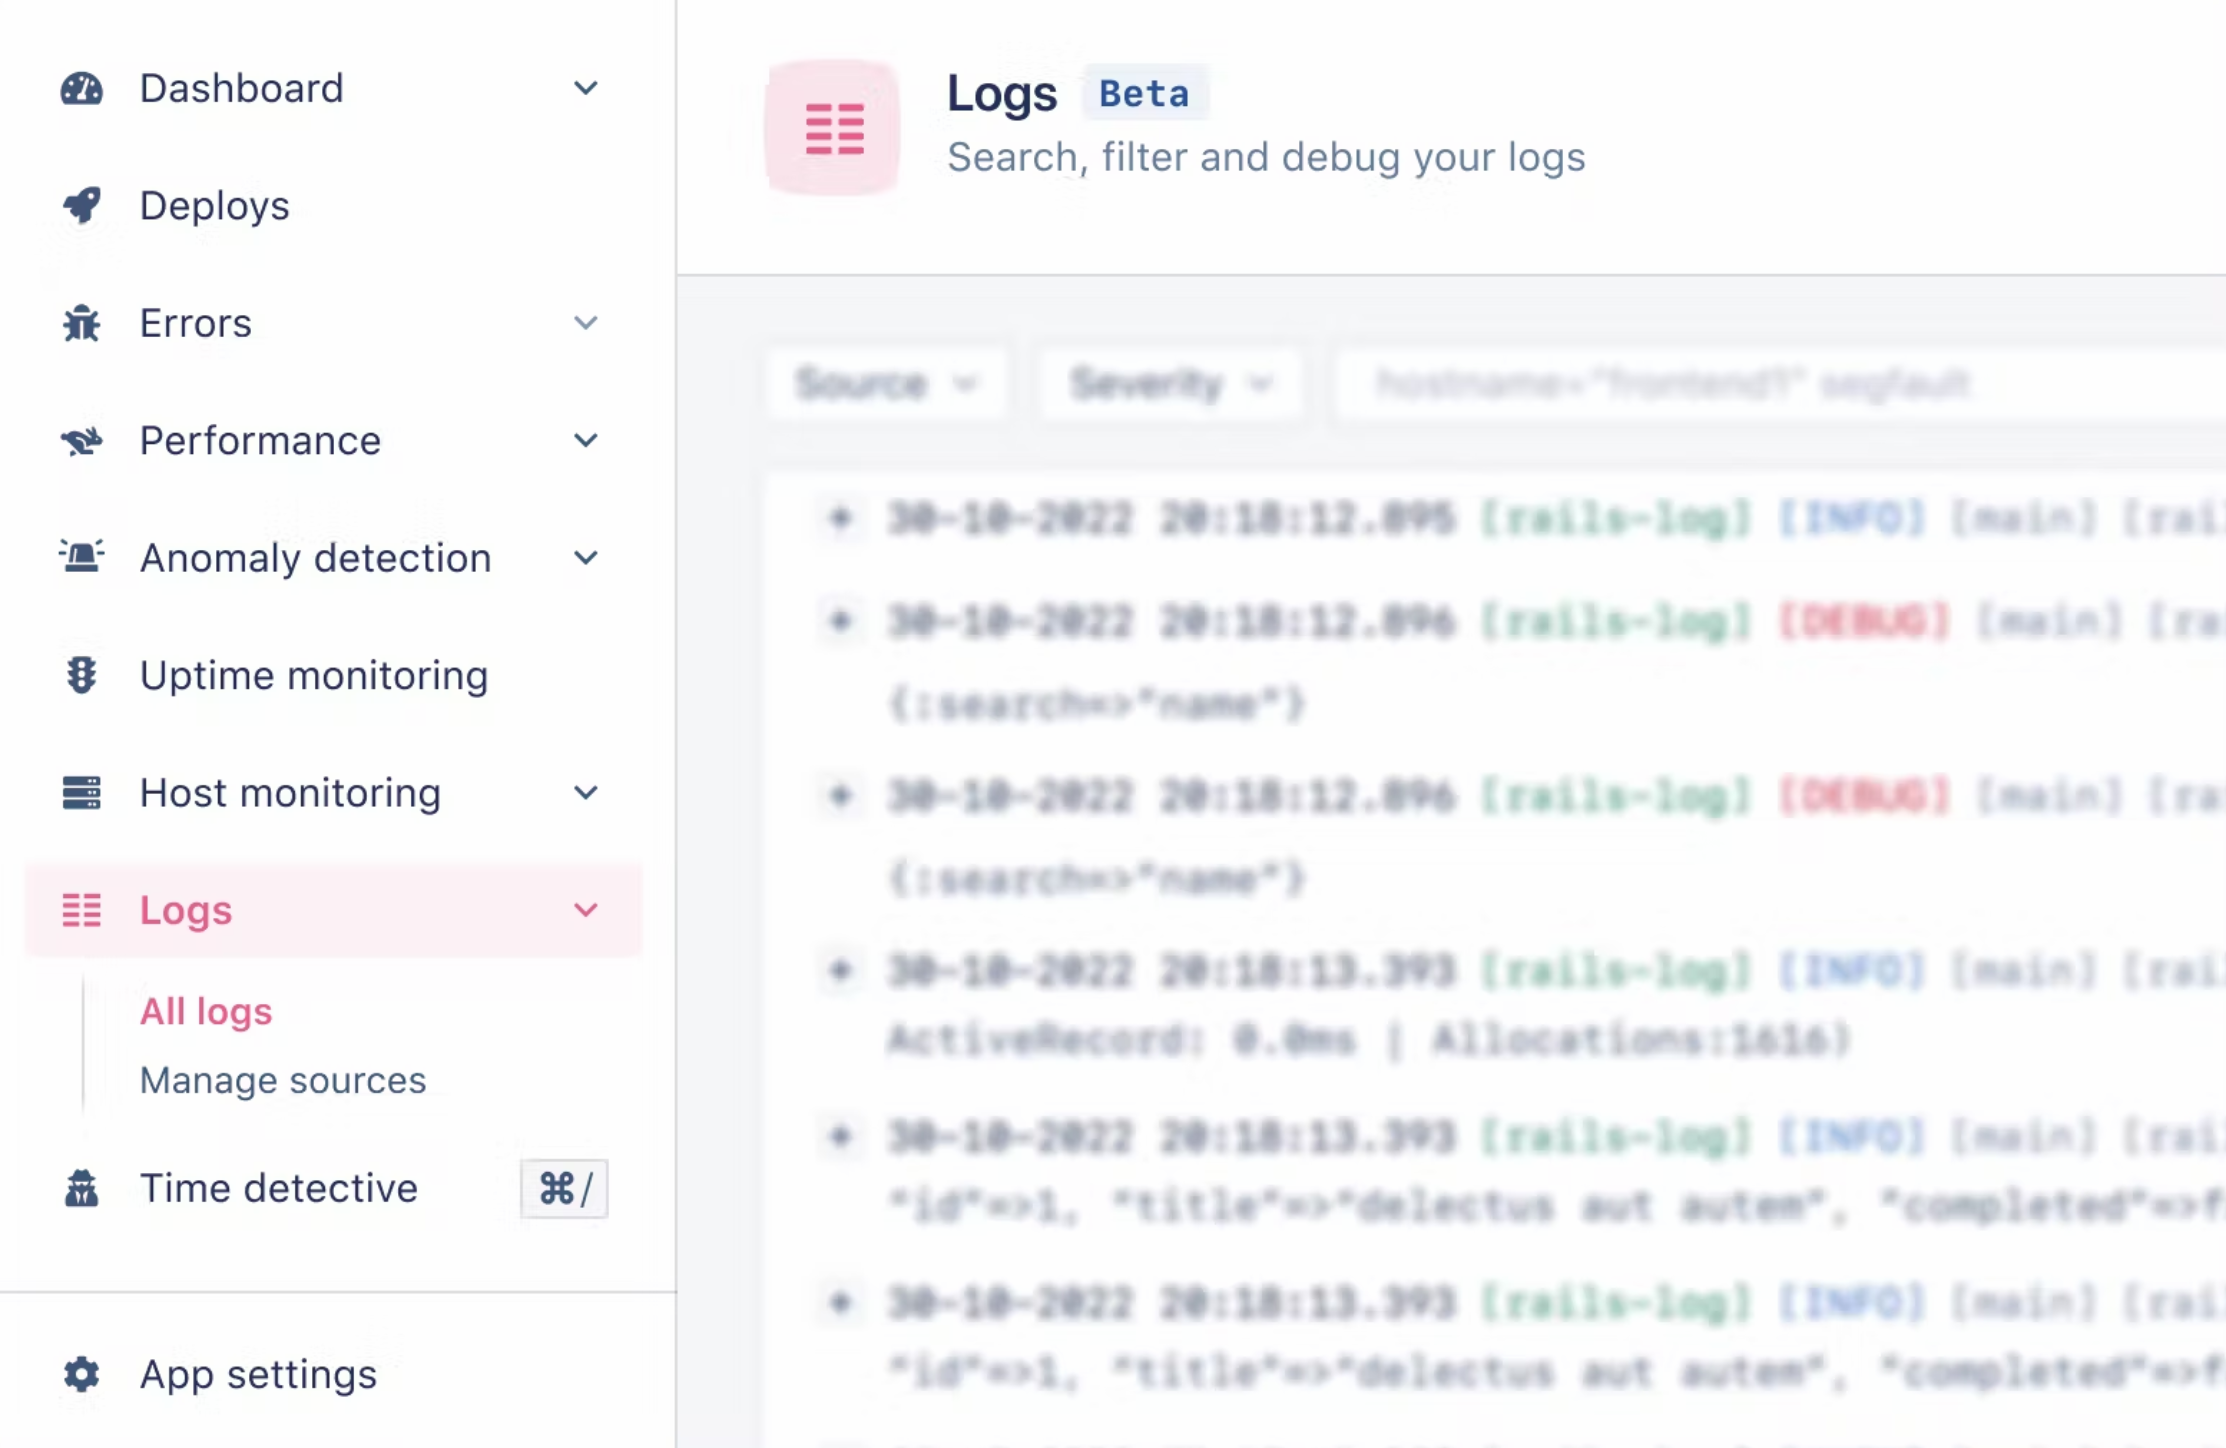
Task: Click the Host monitoring server icon
Action: click(82, 793)
